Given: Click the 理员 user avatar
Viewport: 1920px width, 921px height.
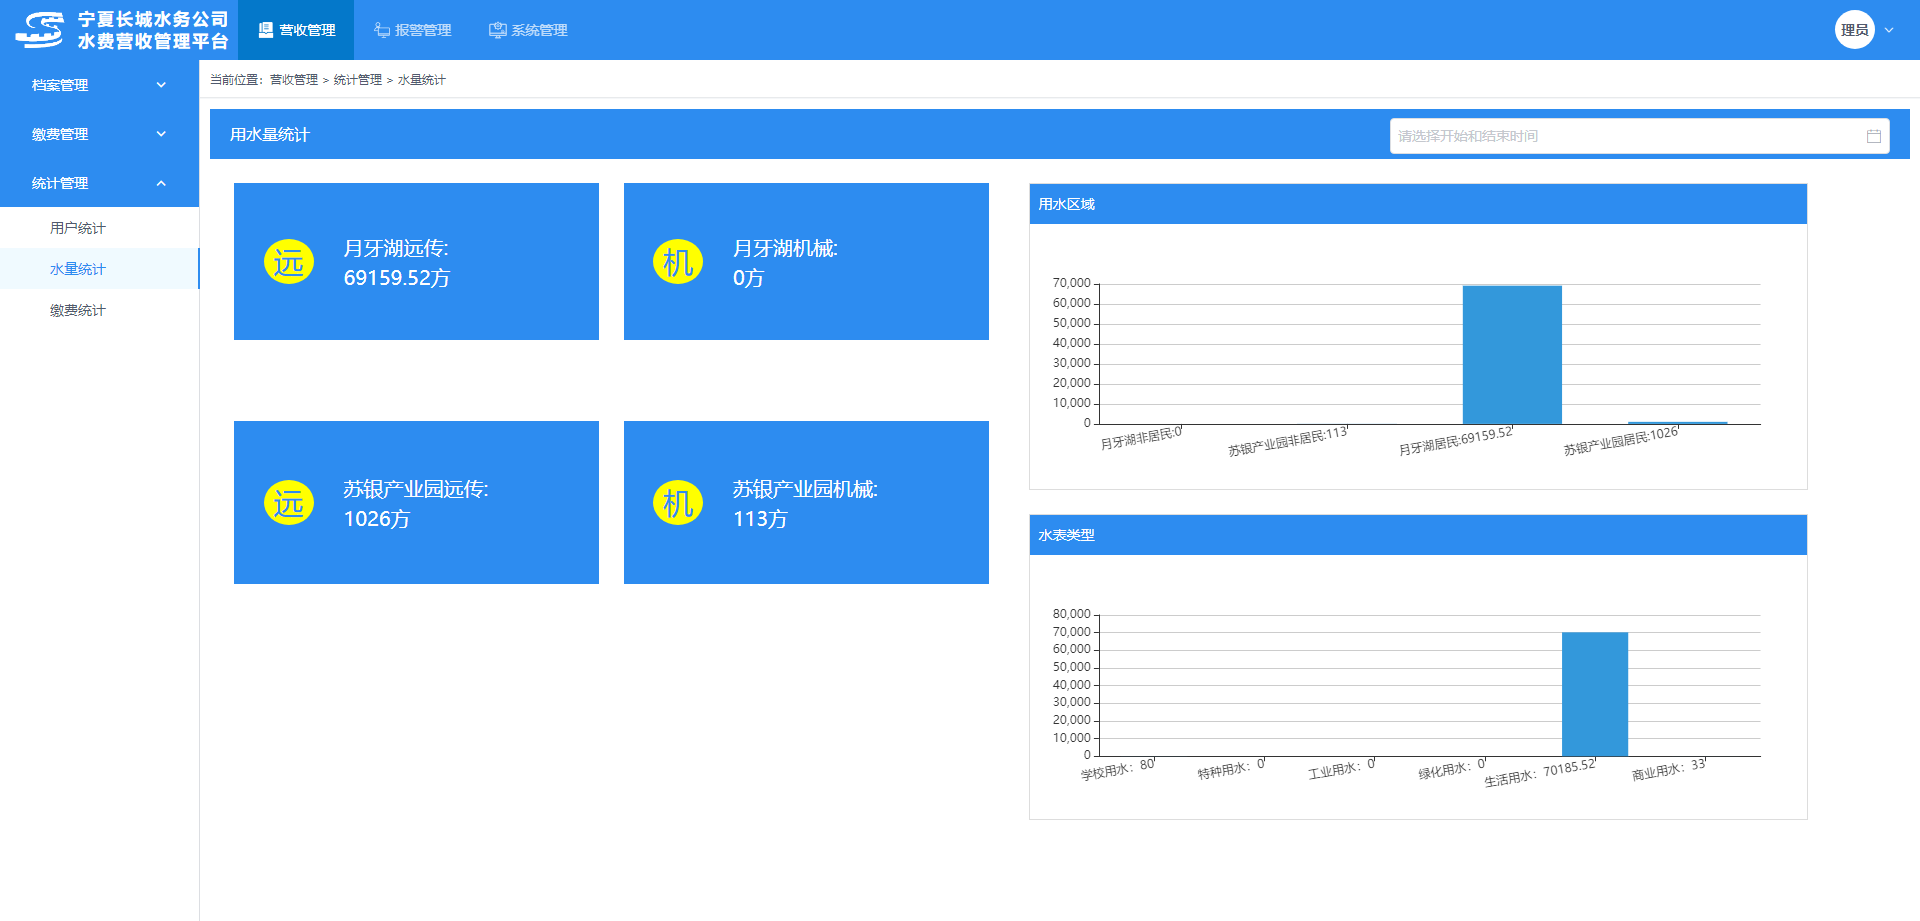Looking at the screenshot, I should coord(1854,30).
